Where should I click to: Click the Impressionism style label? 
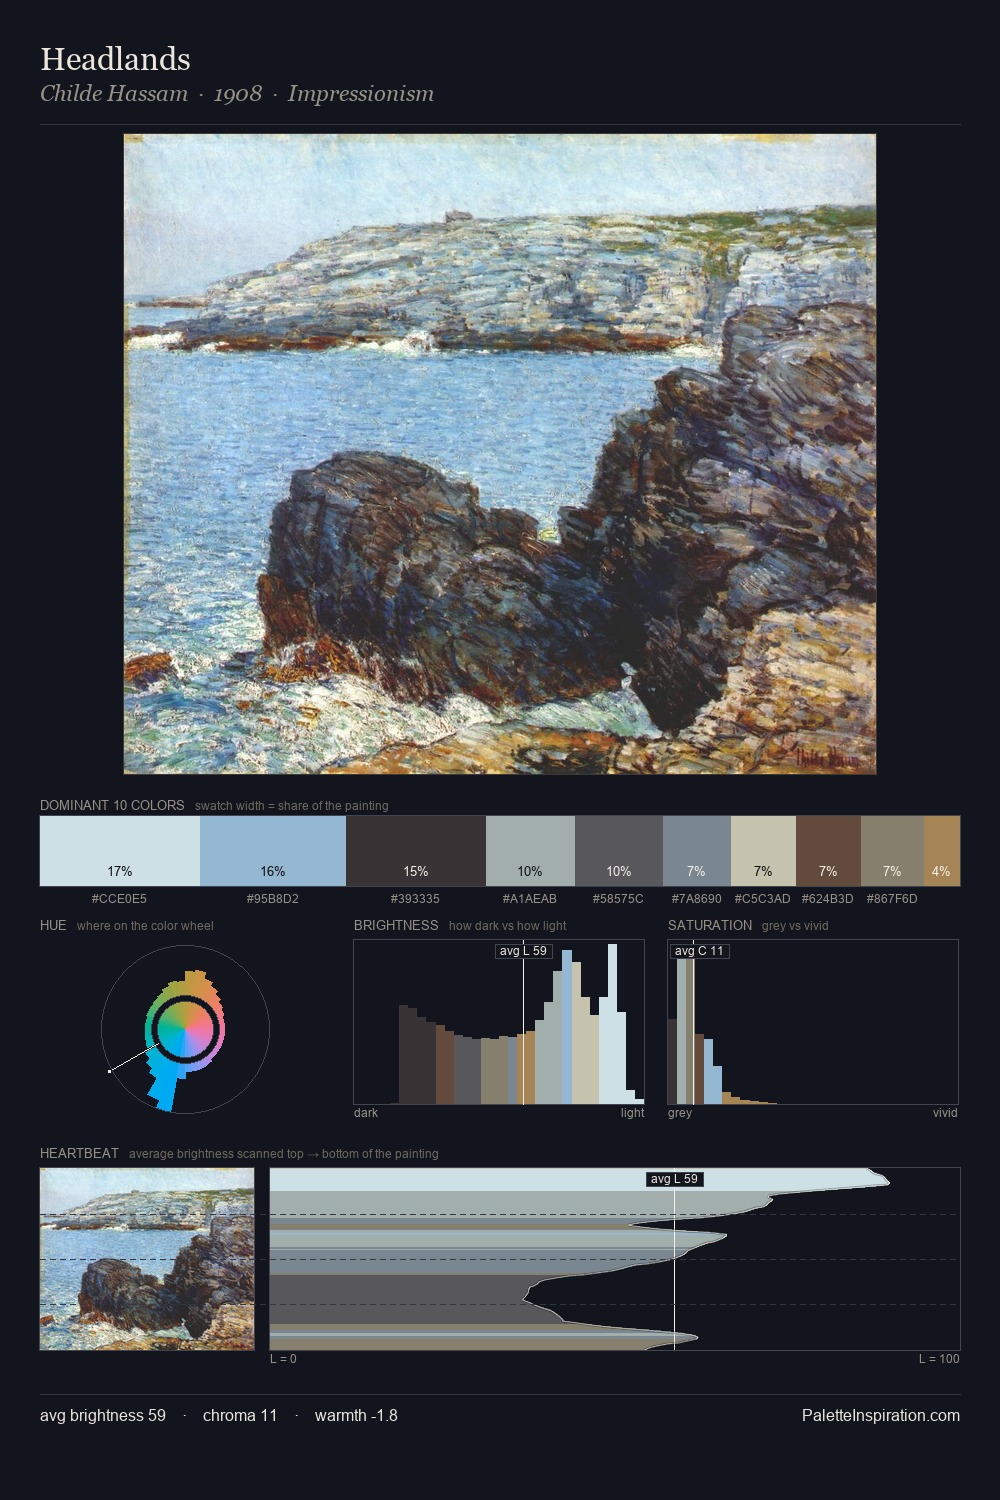click(x=361, y=94)
